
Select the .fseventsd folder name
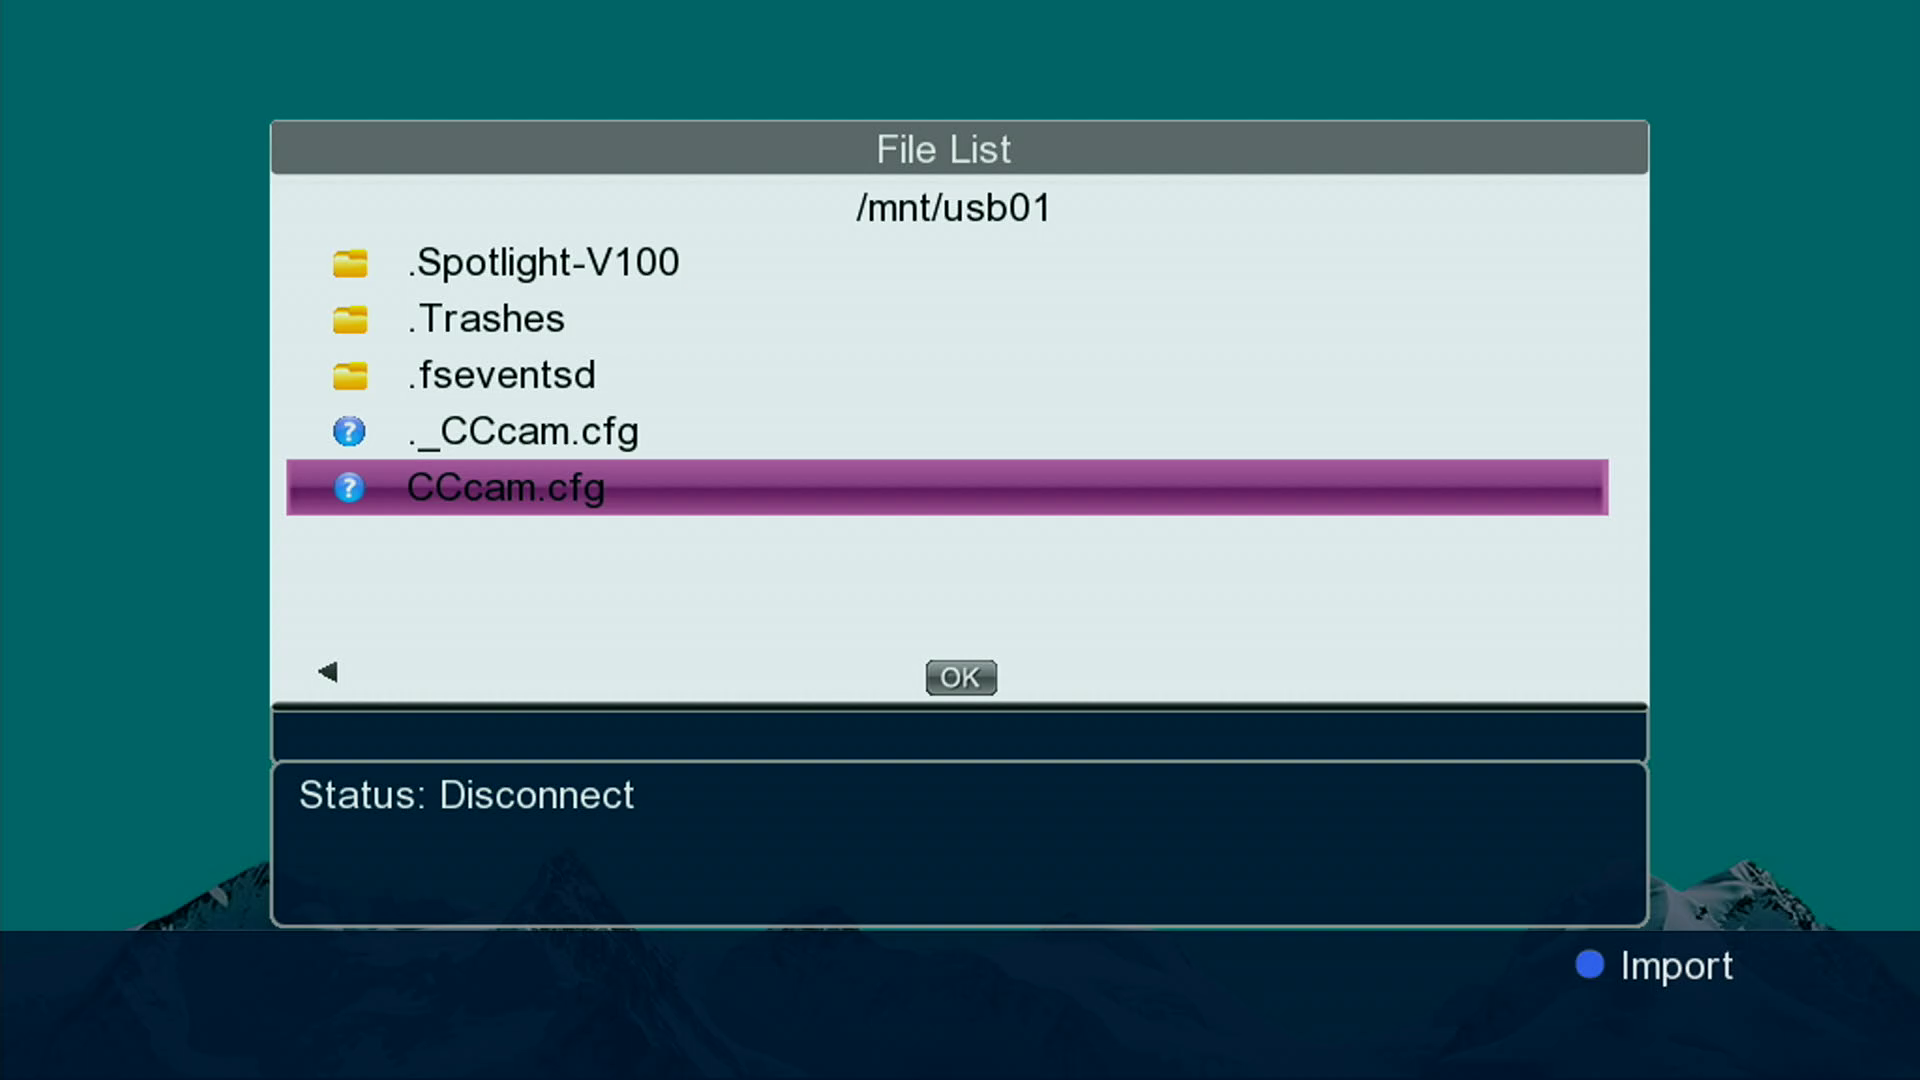click(501, 375)
